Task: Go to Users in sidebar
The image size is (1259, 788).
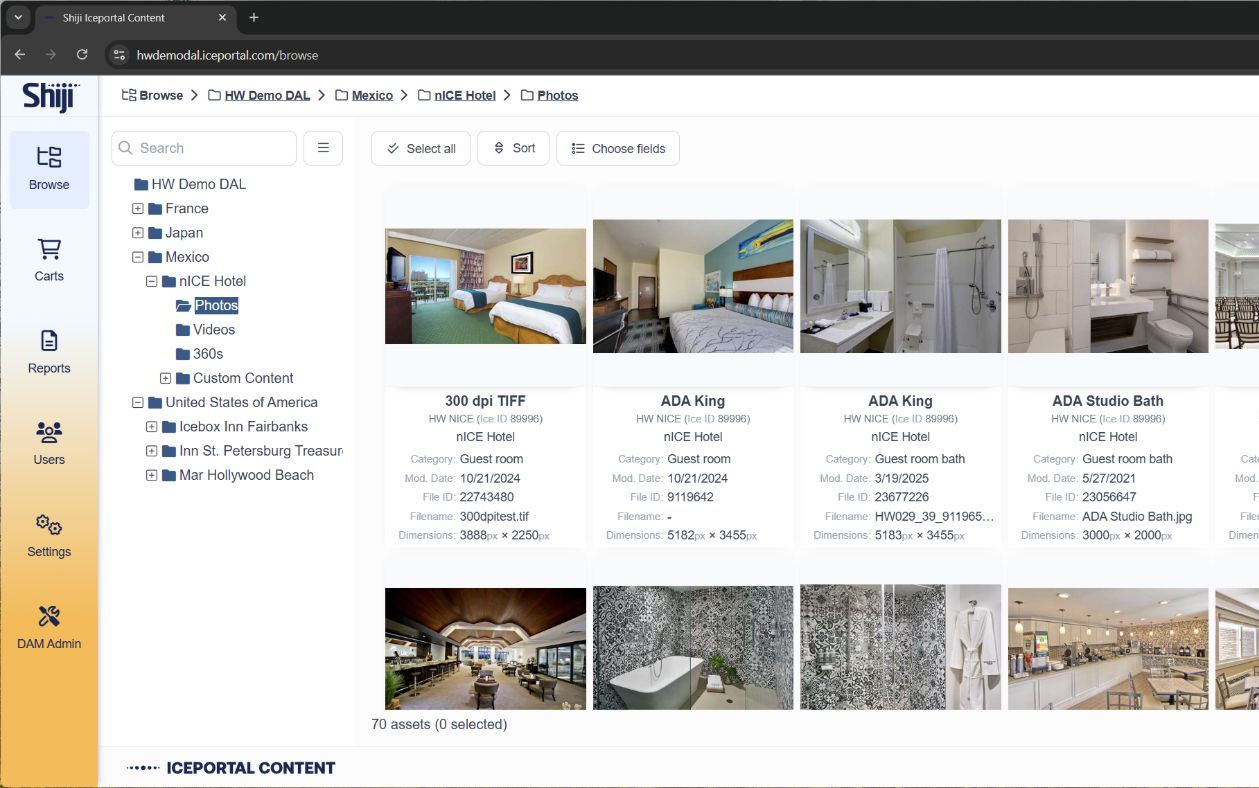Action: 49,433
